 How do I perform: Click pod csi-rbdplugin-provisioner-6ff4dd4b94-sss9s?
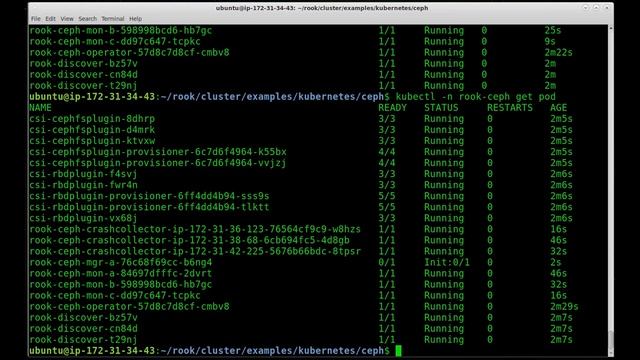point(149,196)
